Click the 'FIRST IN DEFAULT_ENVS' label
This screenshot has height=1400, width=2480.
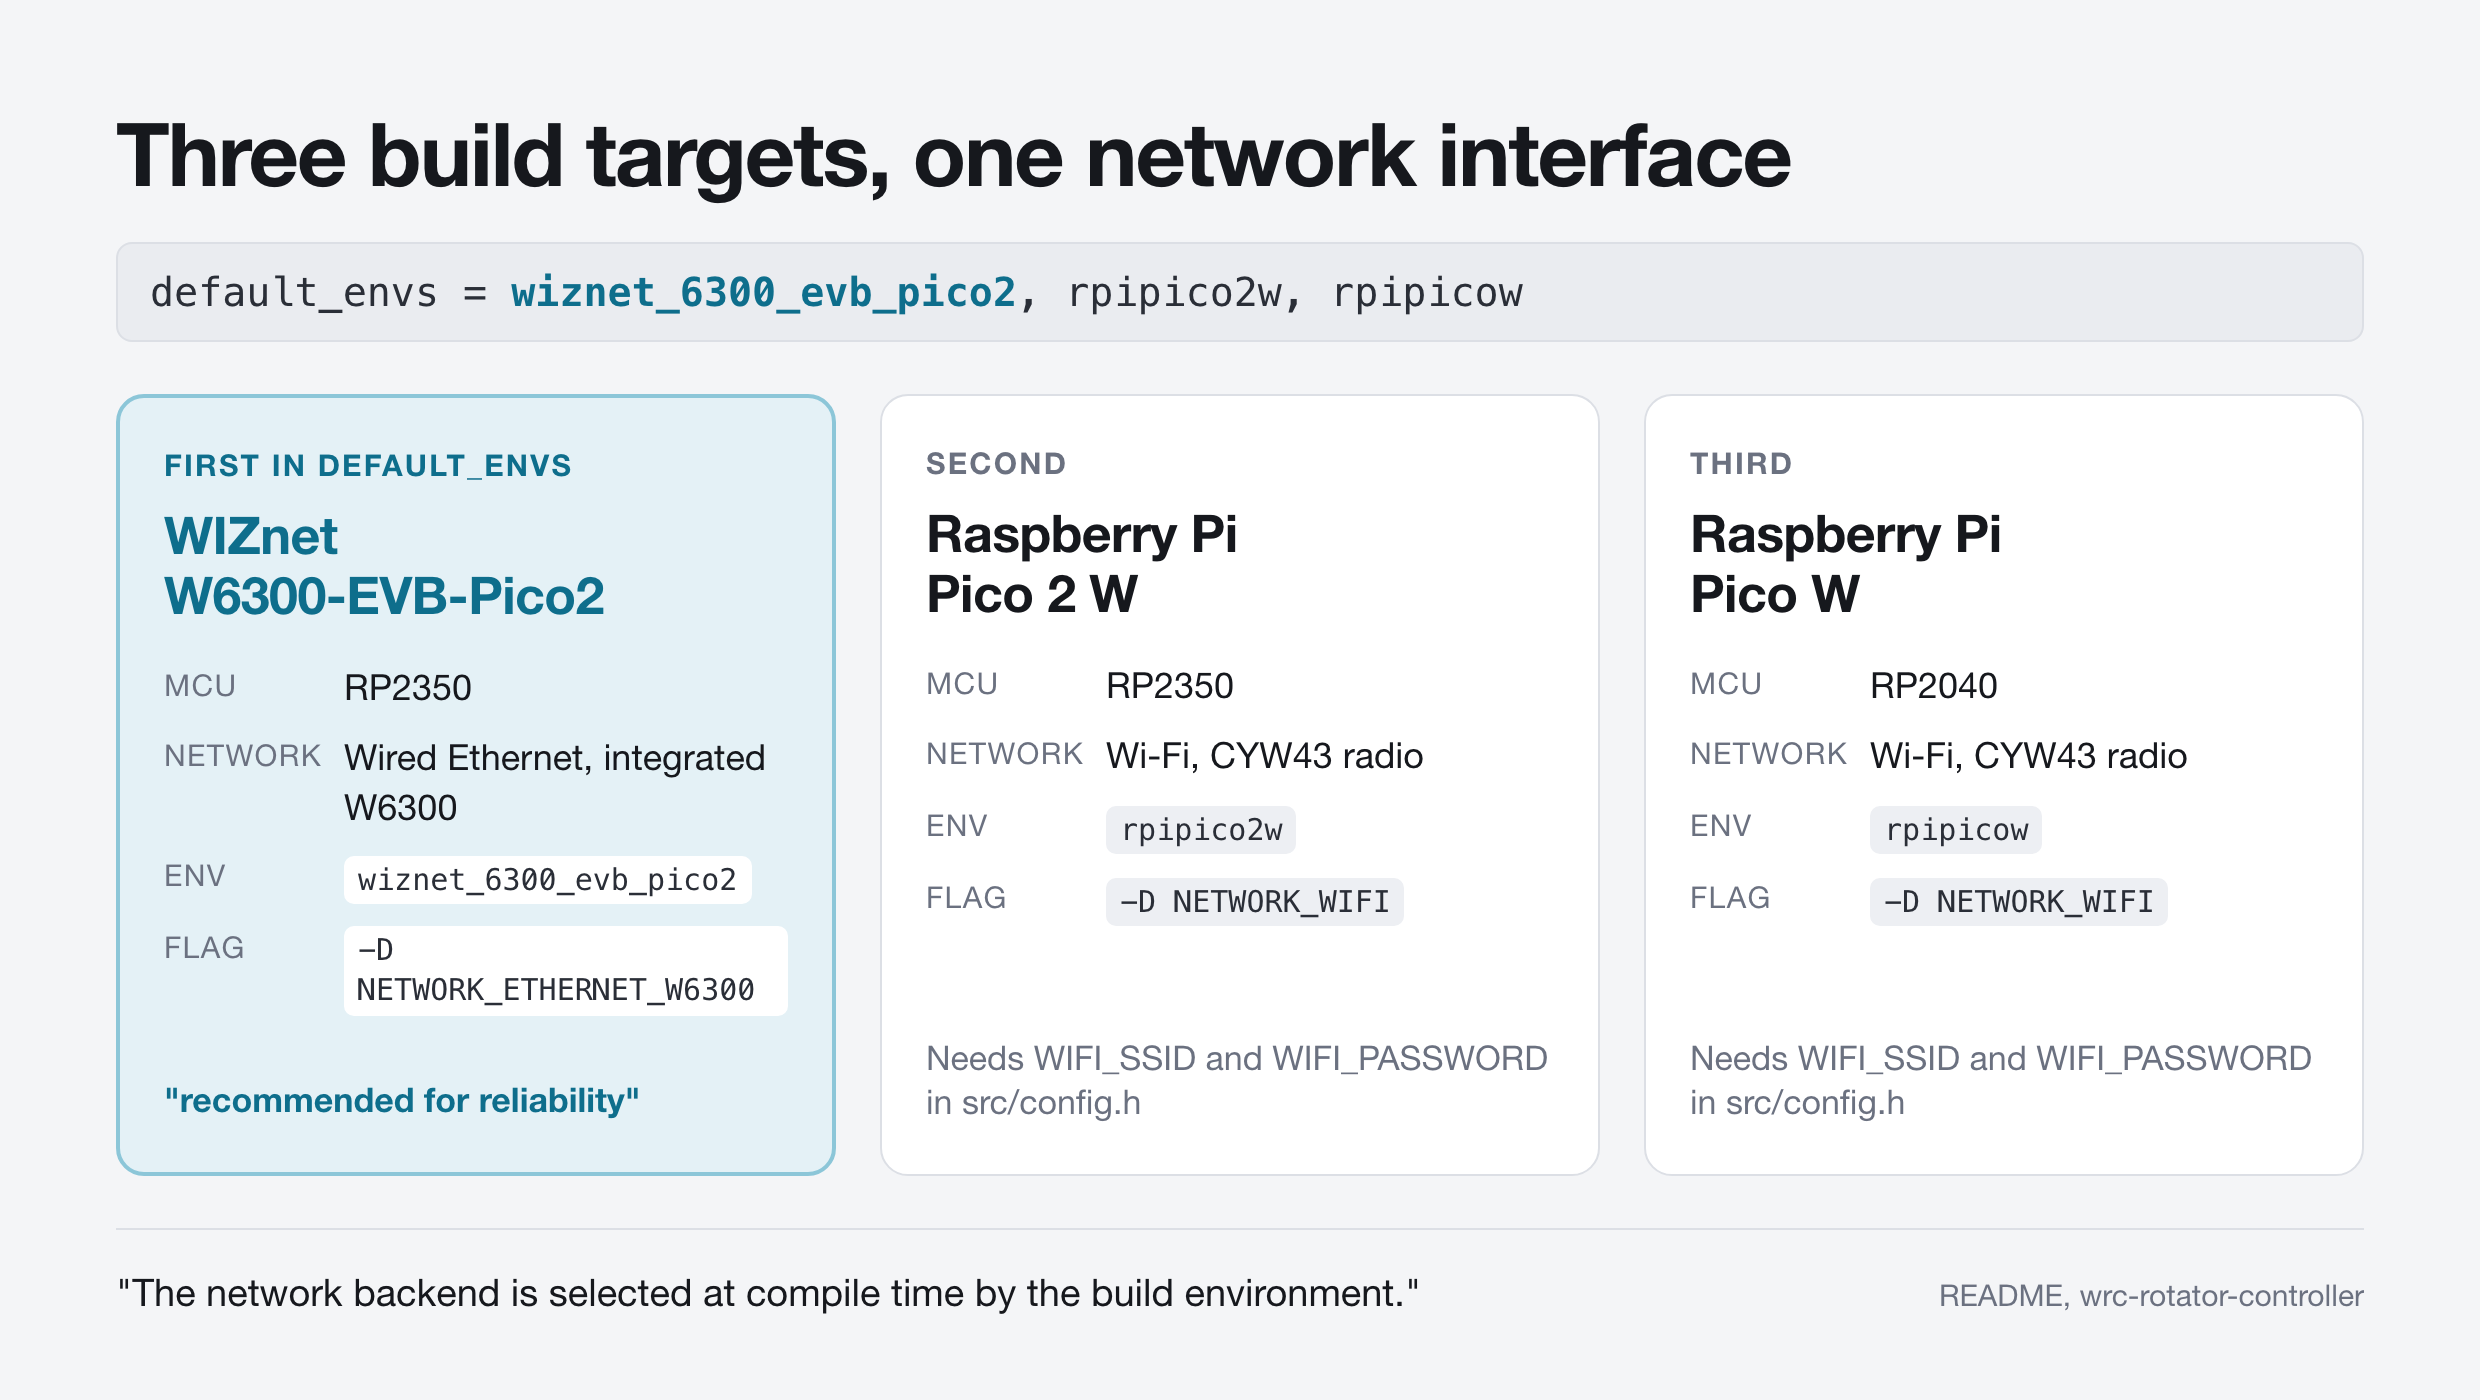368,466
